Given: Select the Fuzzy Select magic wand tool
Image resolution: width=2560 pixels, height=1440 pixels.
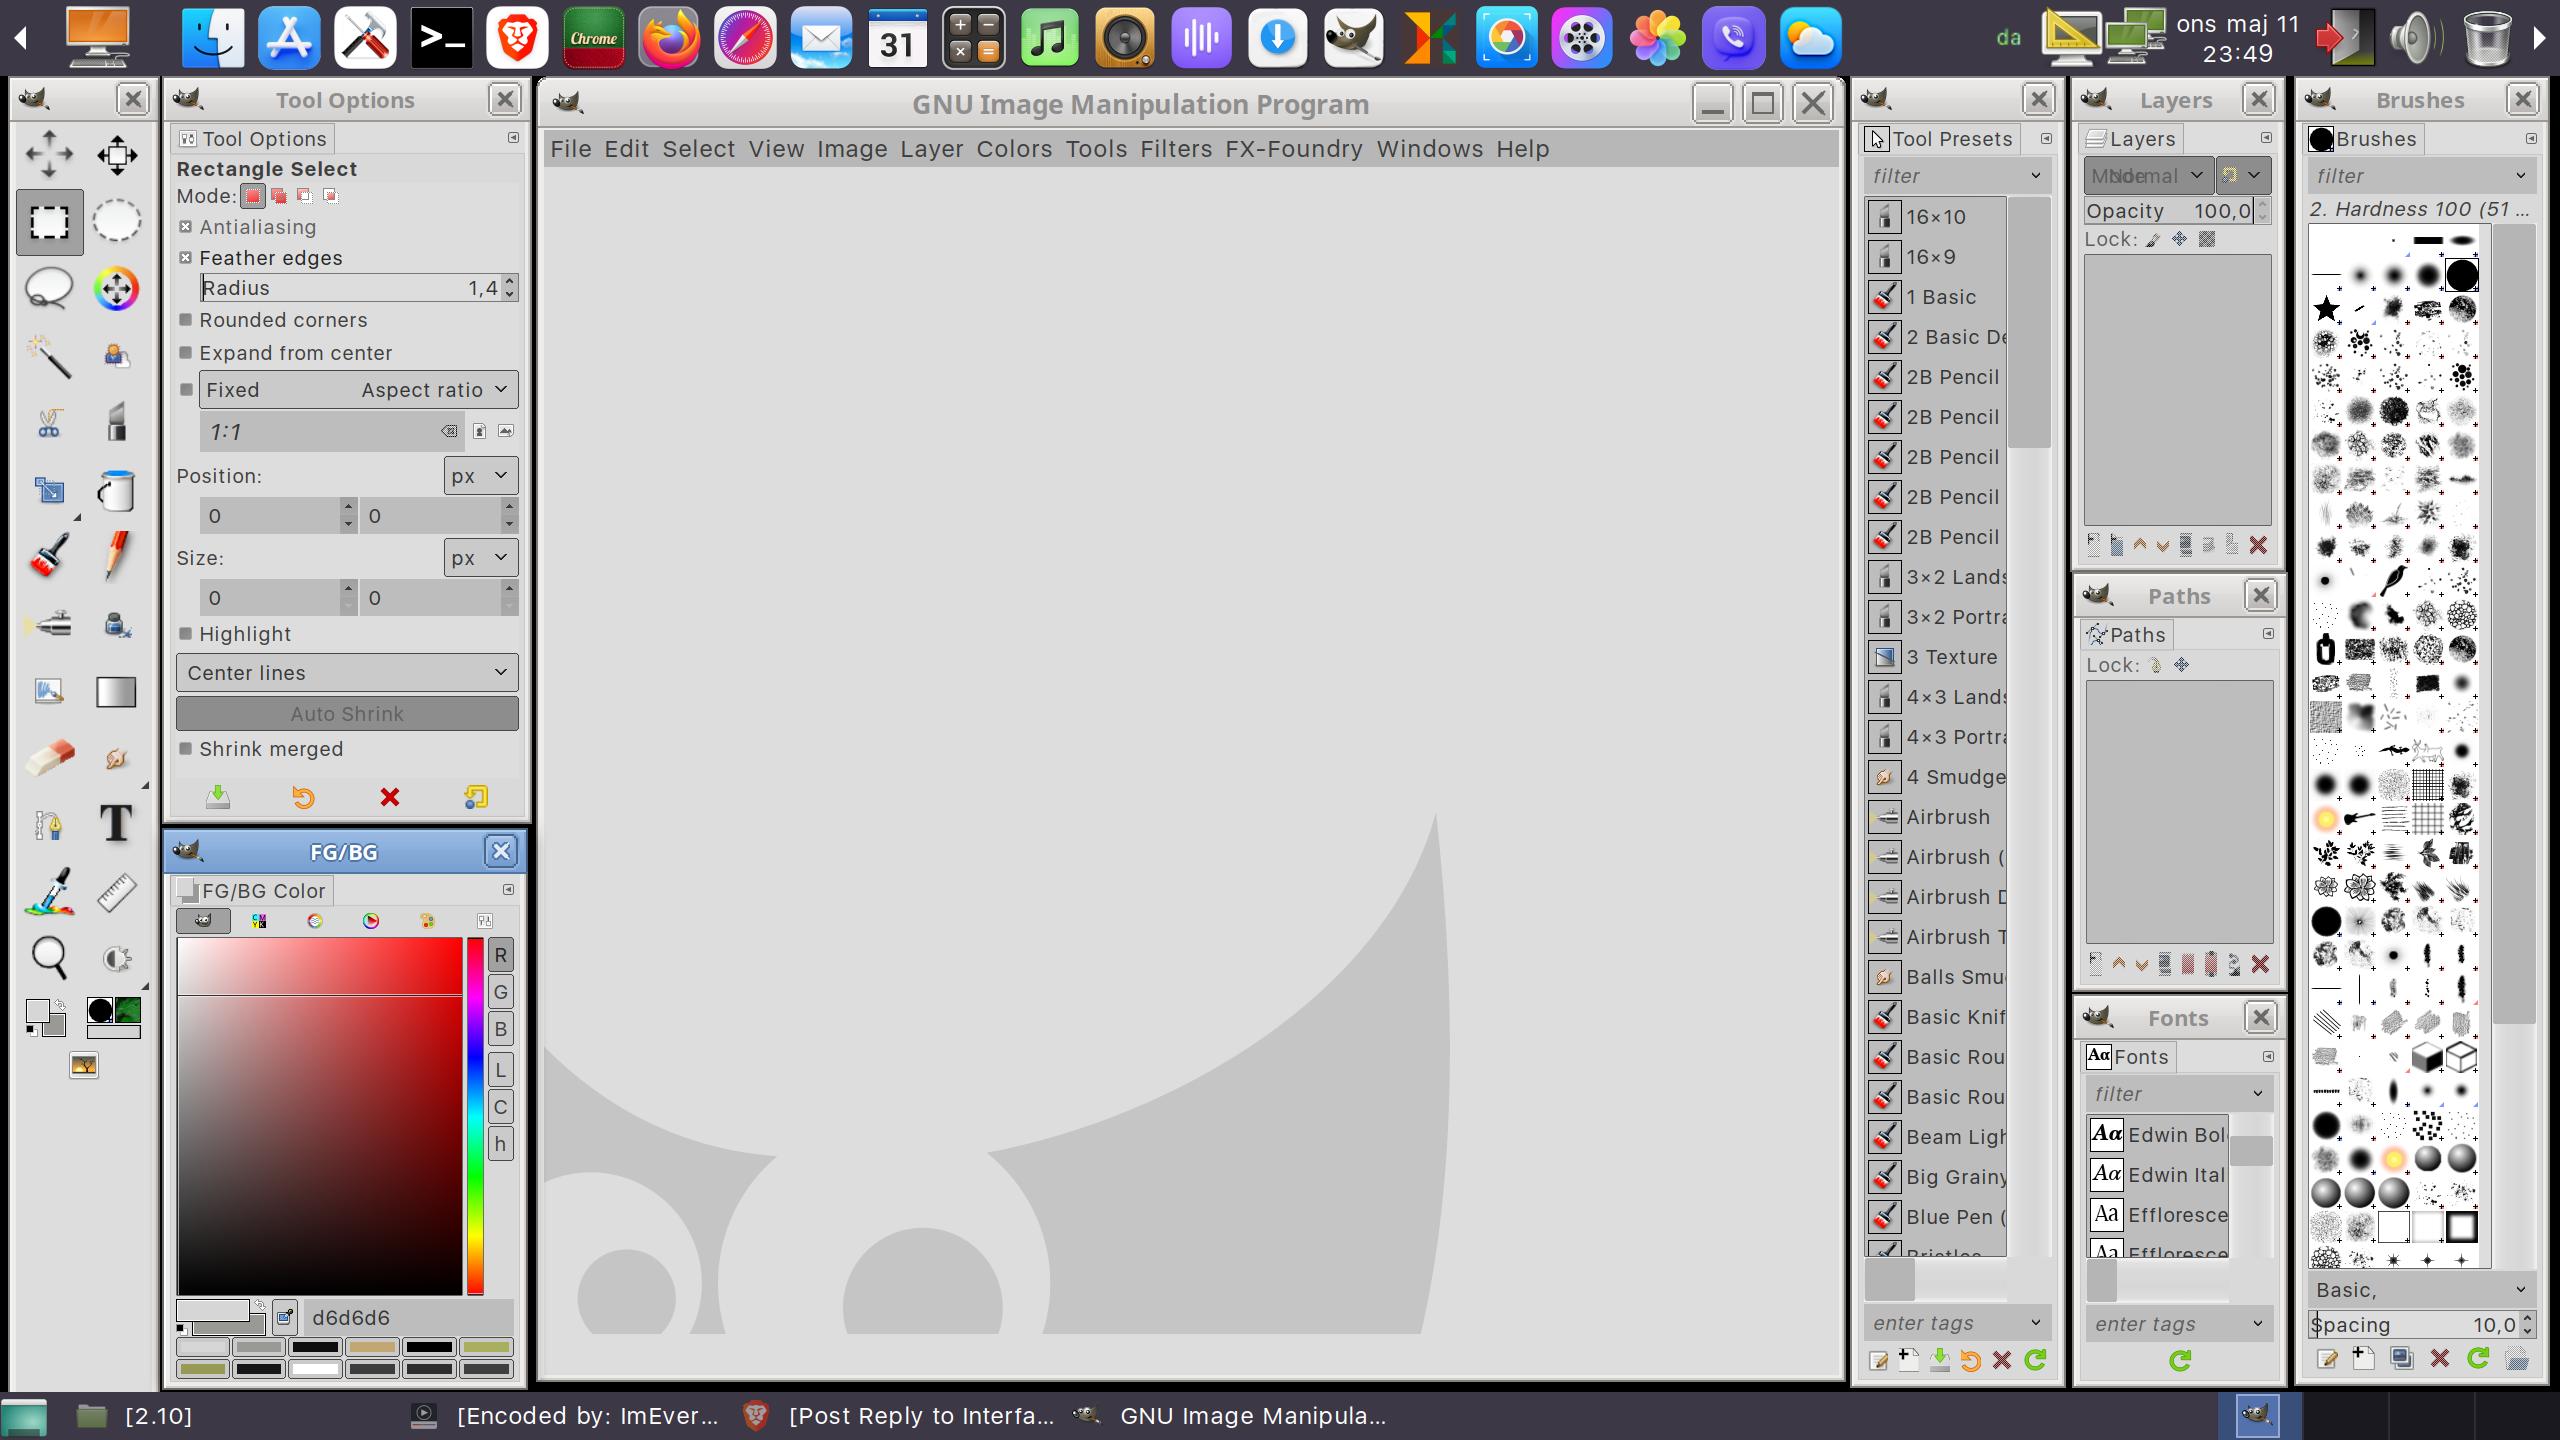Looking at the screenshot, I should tap(49, 356).
